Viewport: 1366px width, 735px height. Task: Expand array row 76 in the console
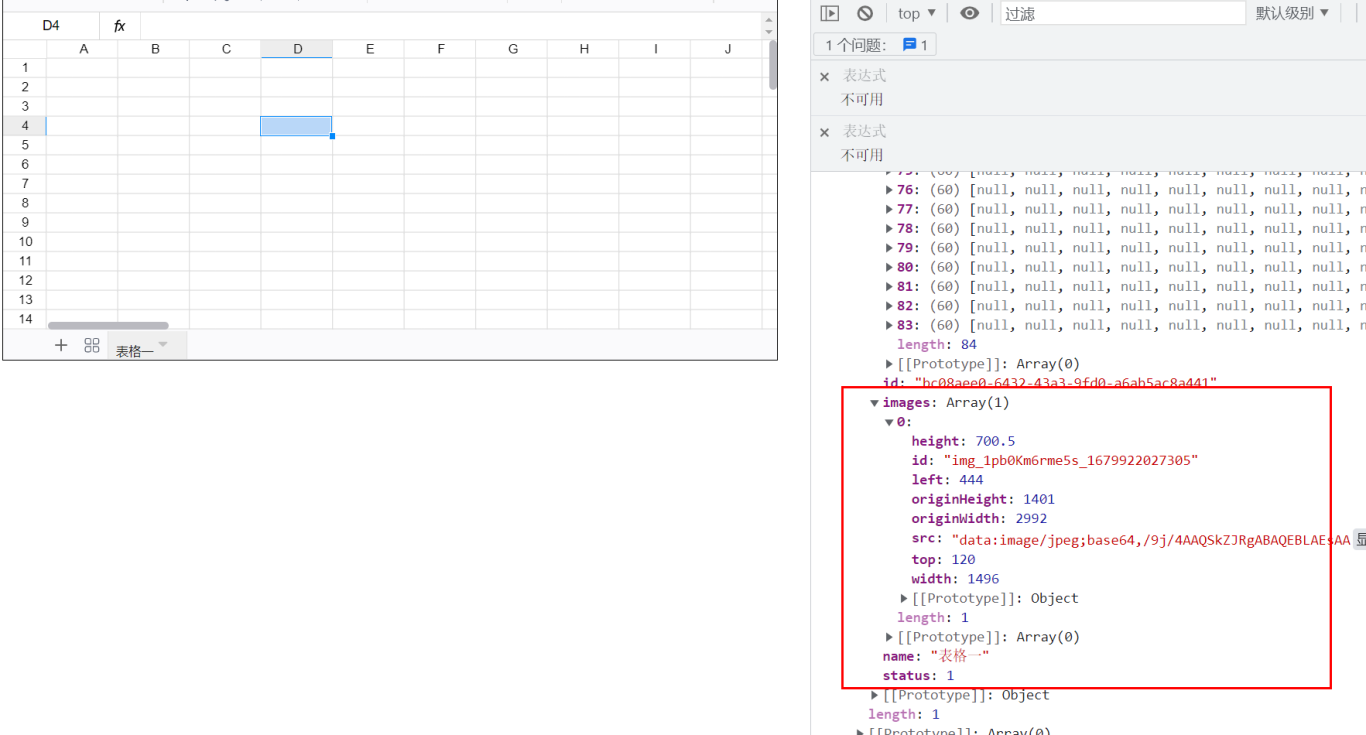point(888,189)
